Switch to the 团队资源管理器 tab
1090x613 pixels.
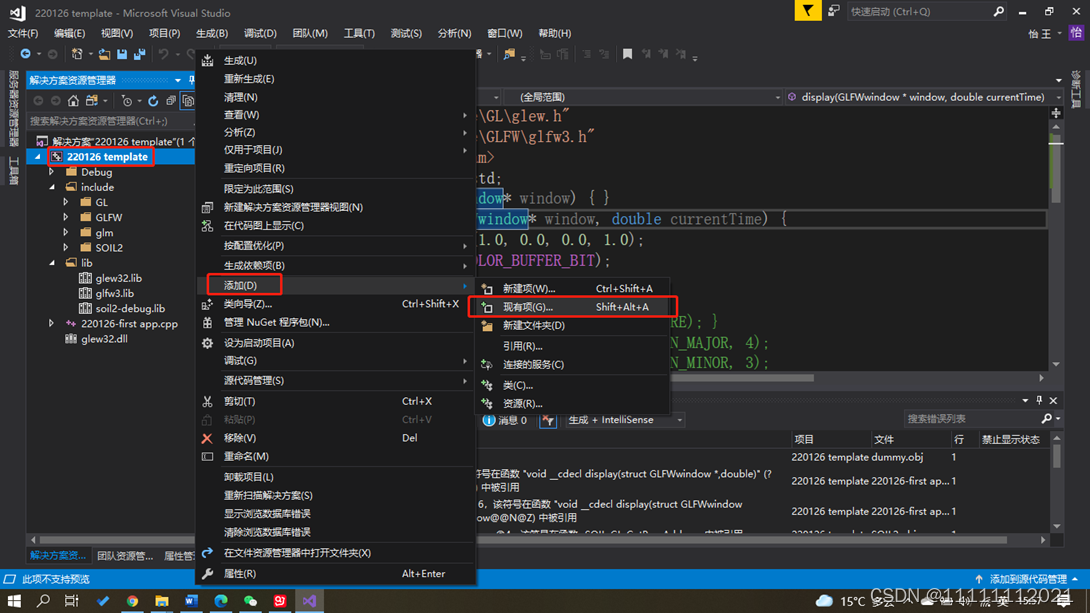125,556
